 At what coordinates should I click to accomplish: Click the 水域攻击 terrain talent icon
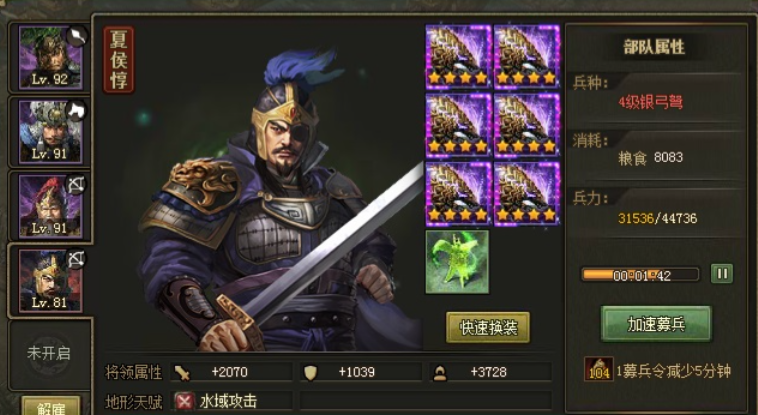[x=184, y=401]
